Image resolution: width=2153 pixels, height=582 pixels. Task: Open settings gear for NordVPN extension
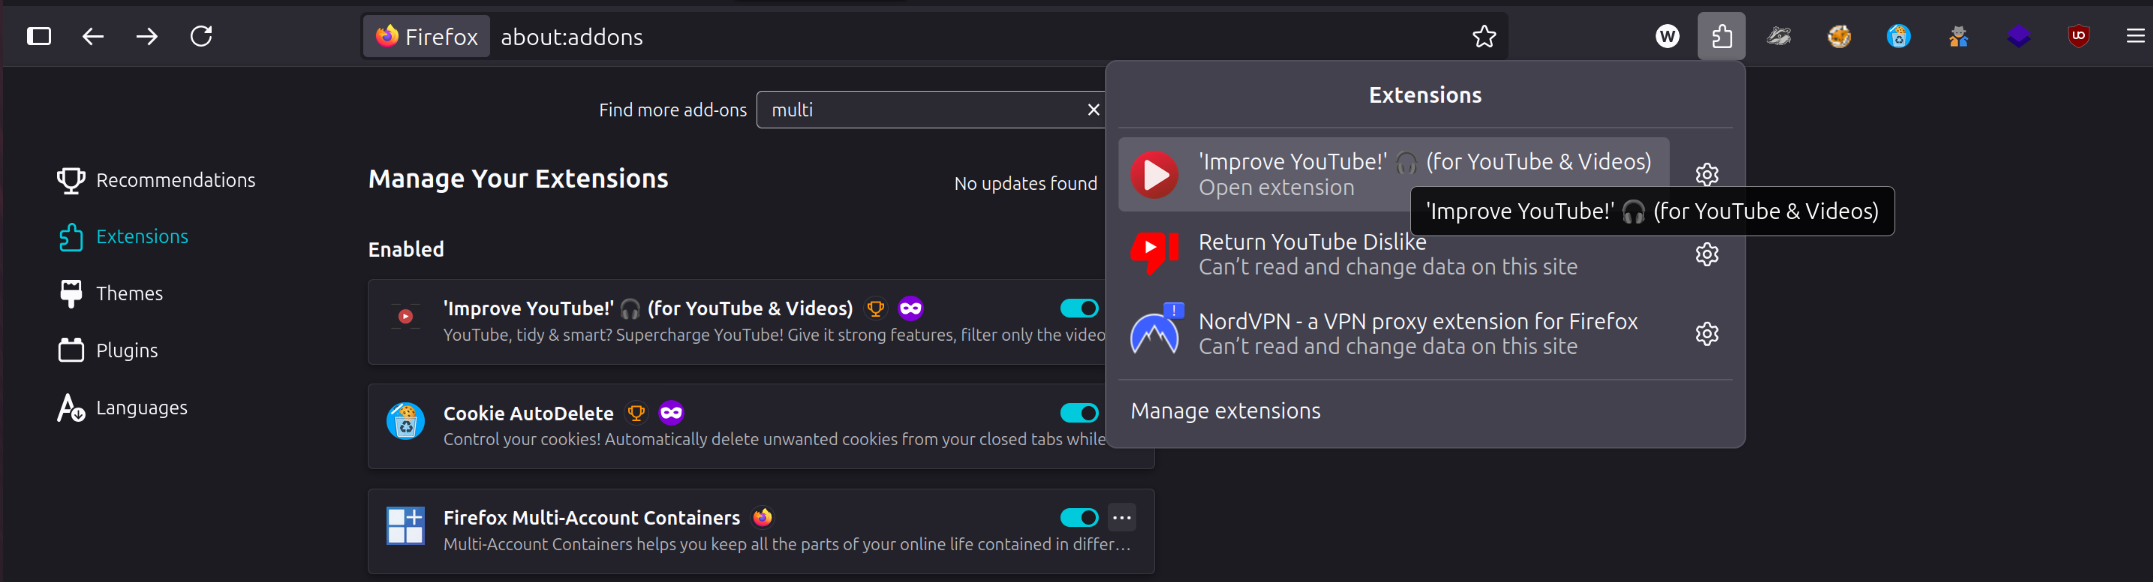click(1707, 334)
